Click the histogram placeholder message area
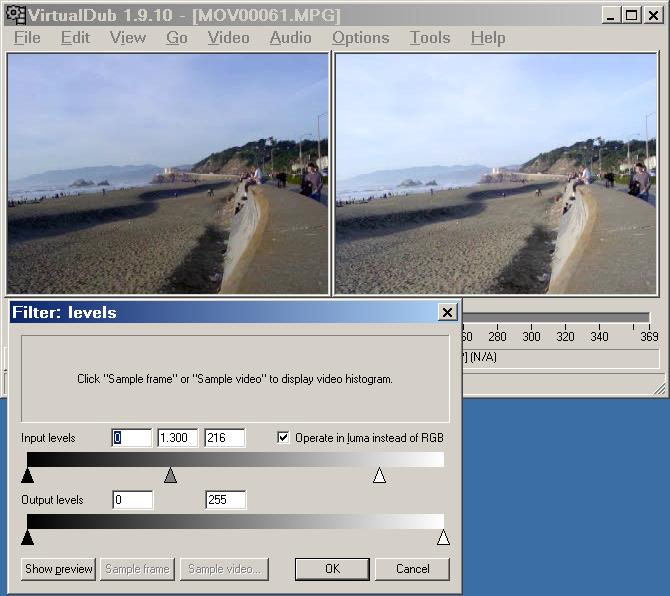Viewport: 670px width, 596px height. [x=235, y=379]
